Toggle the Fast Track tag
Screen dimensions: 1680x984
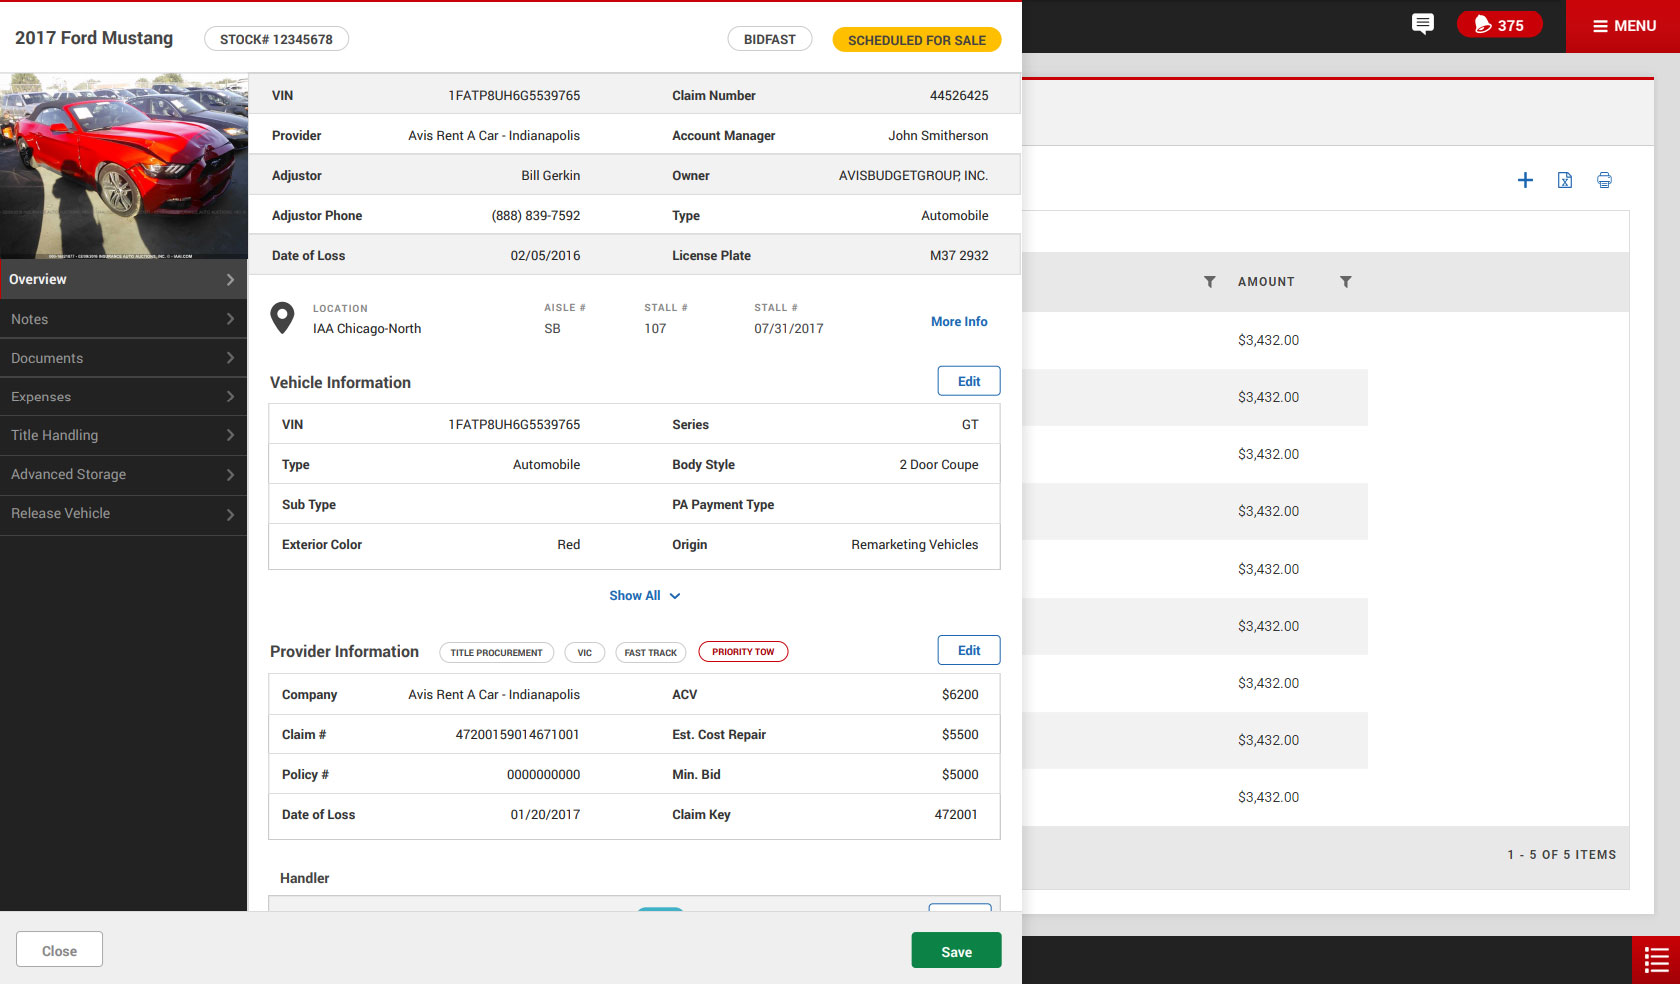(650, 653)
